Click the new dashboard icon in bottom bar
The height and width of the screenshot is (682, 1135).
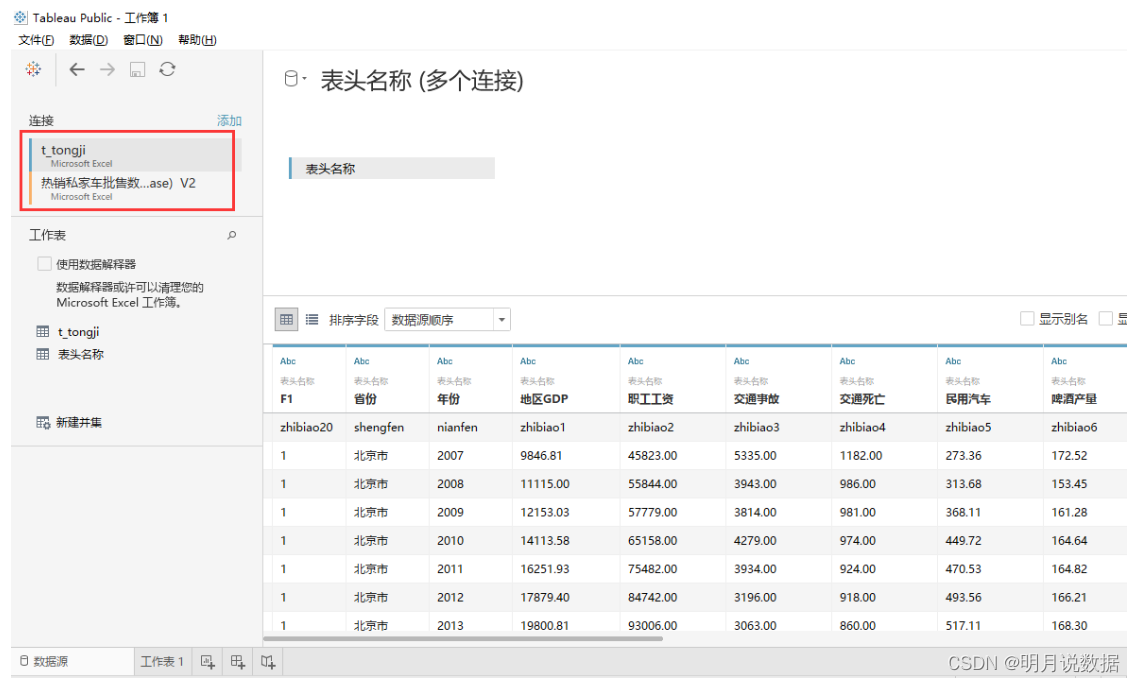coord(237,662)
